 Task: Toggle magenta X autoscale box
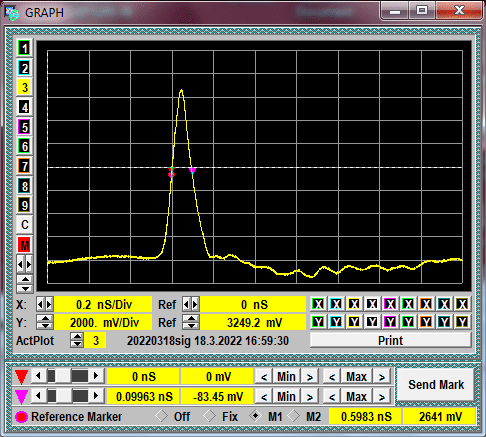tap(390, 304)
